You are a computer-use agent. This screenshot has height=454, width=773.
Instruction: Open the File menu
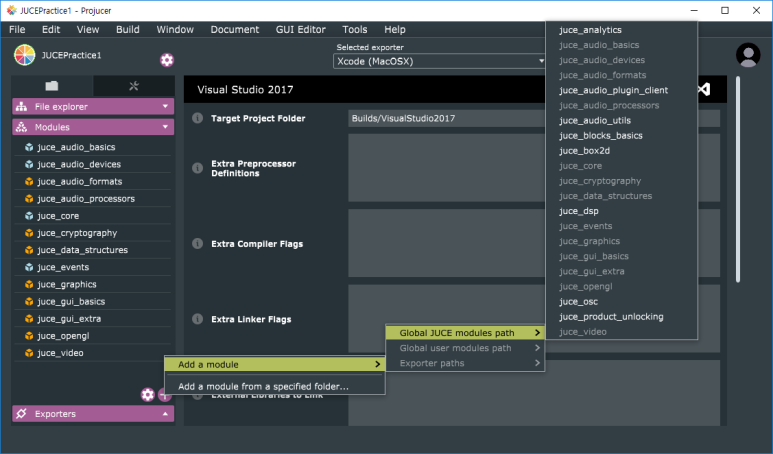tap(17, 30)
